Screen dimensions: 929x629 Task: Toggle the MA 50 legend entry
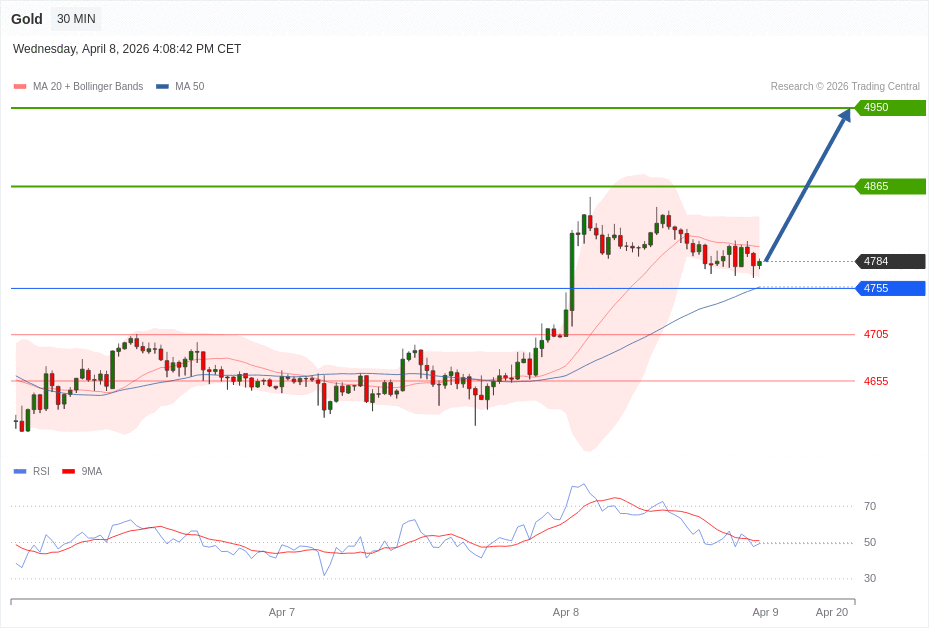[189, 87]
